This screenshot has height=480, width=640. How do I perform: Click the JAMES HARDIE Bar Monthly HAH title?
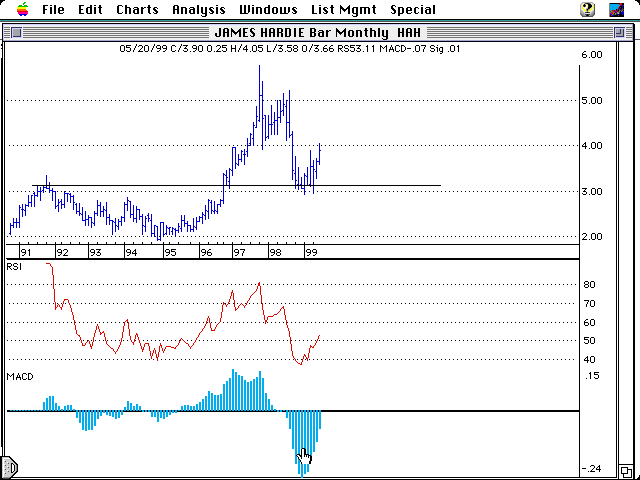[x=317, y=32]
